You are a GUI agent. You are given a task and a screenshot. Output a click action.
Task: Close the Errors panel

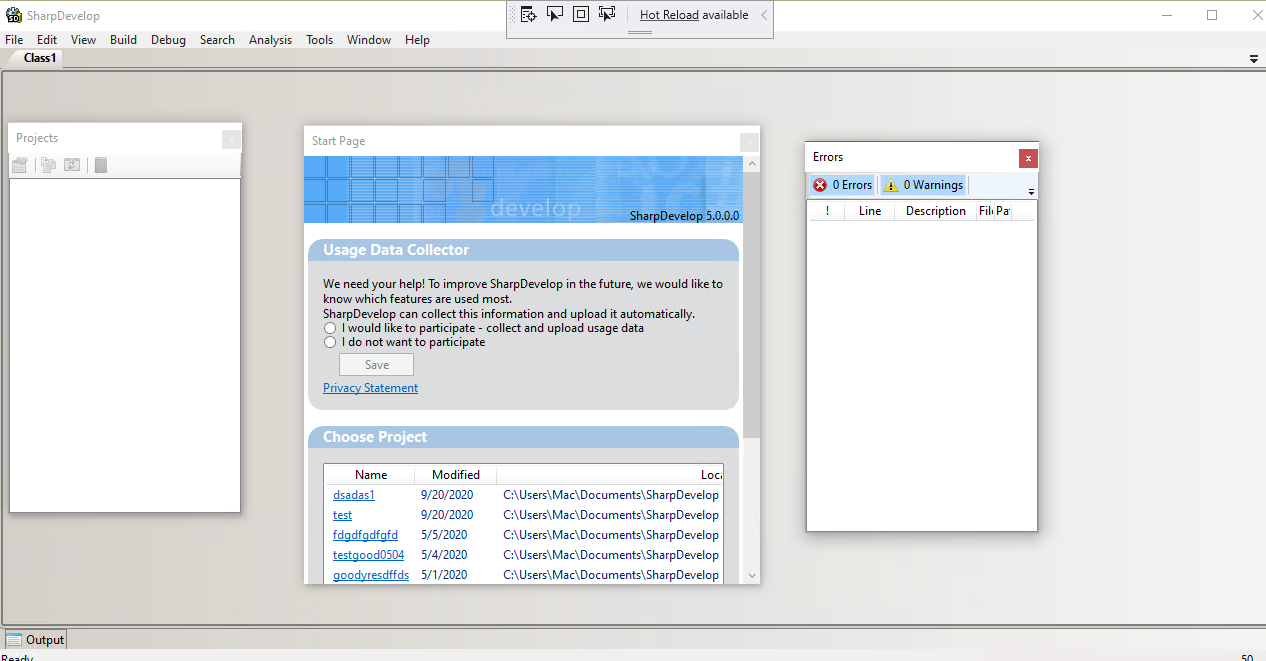pyautogui.click(x=1028, y=158)
